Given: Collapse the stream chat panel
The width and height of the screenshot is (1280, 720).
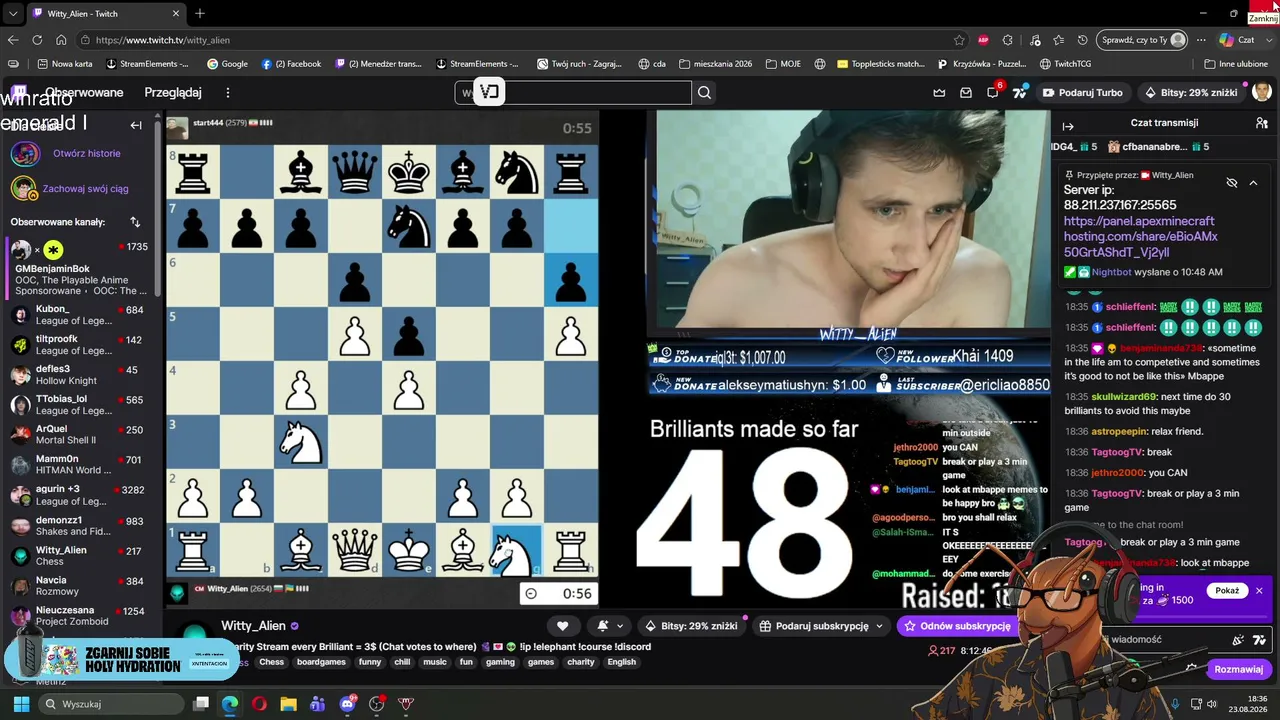Looking at the screenshot, I should click(1068, 126).
